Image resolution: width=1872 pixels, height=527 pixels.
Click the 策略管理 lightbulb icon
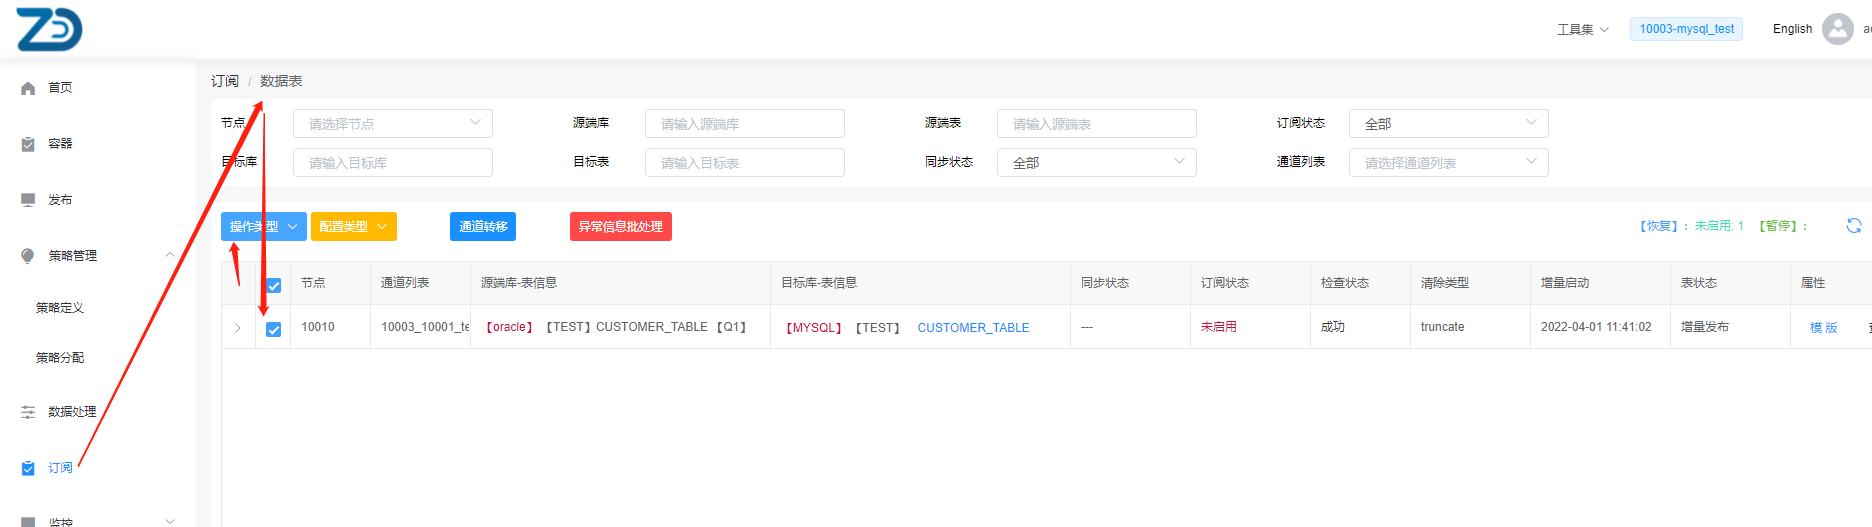[28, 256]
